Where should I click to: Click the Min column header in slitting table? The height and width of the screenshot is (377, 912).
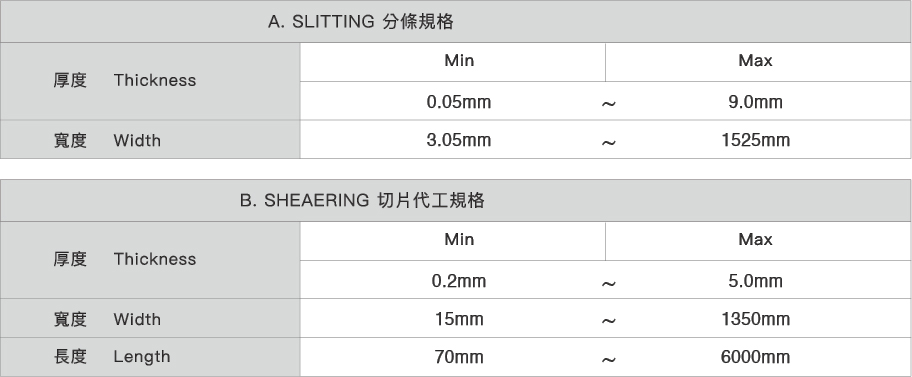click(x=459, y=61)
